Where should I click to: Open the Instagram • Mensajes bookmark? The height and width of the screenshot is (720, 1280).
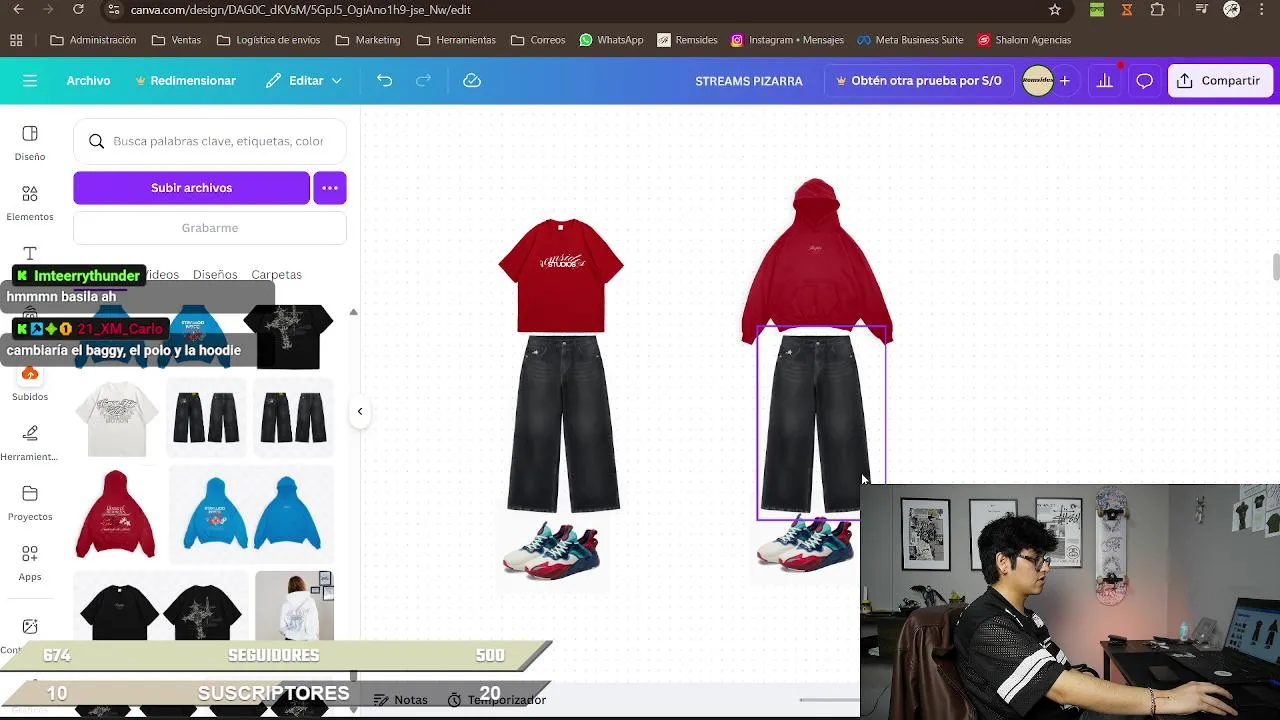(787, 40)
